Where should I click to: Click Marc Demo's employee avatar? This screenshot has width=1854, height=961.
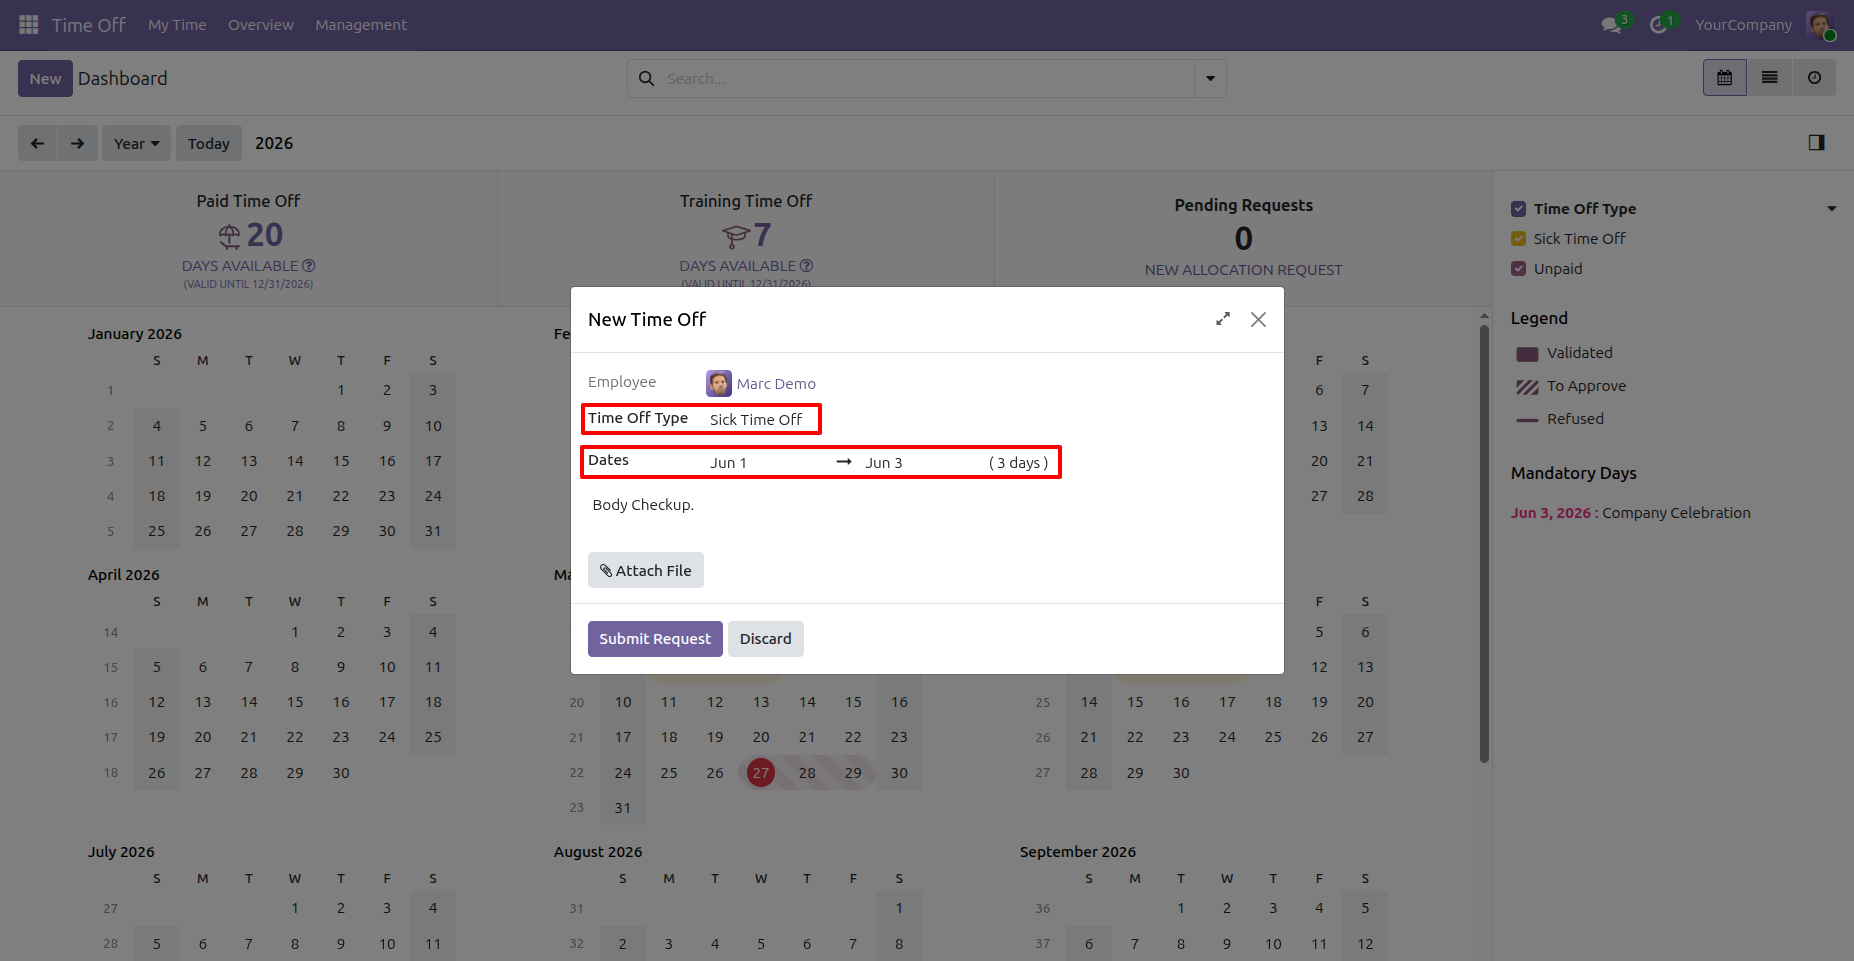719,383
